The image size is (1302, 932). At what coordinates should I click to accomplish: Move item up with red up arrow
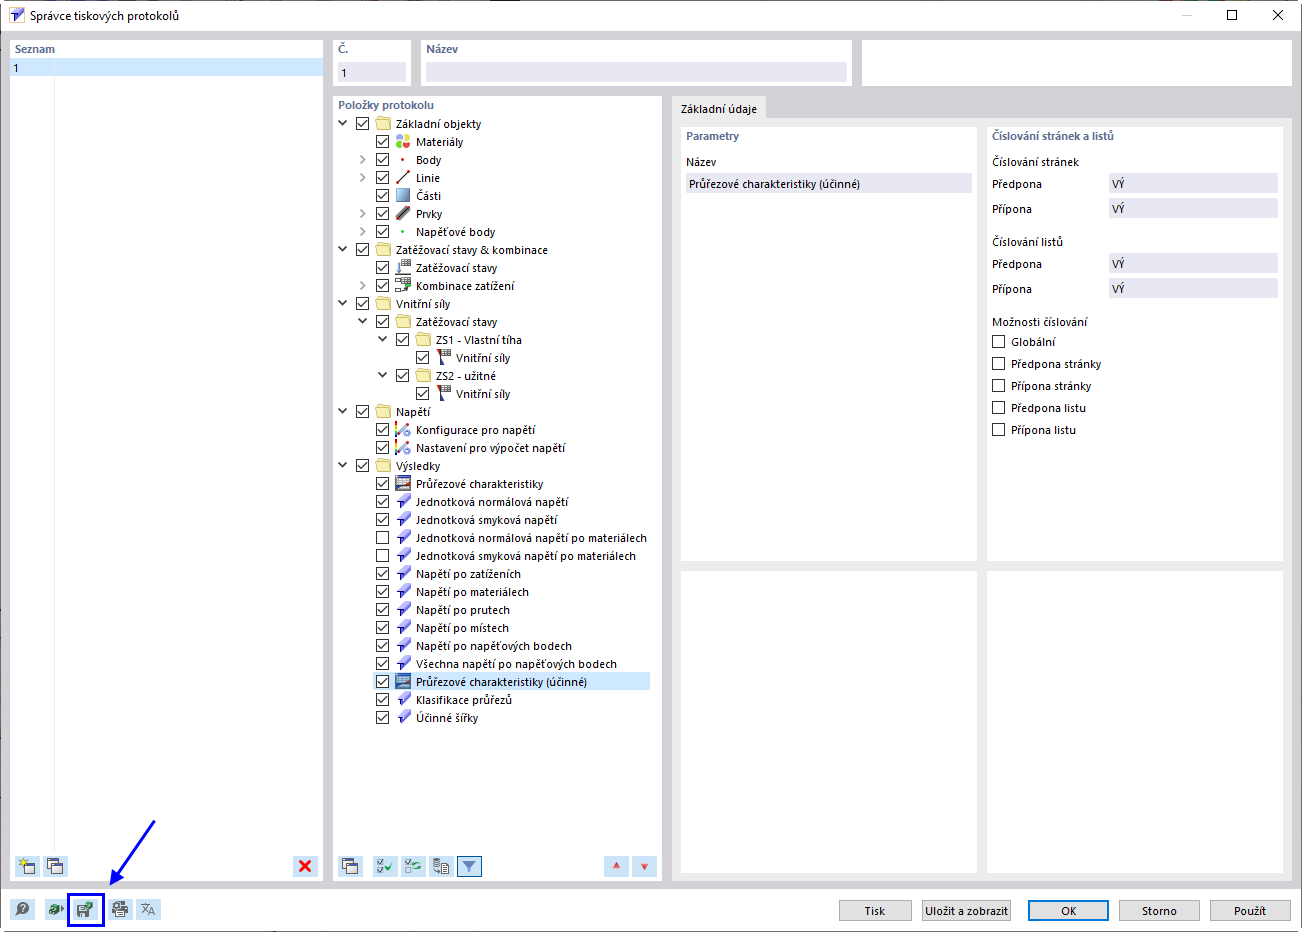616,866
